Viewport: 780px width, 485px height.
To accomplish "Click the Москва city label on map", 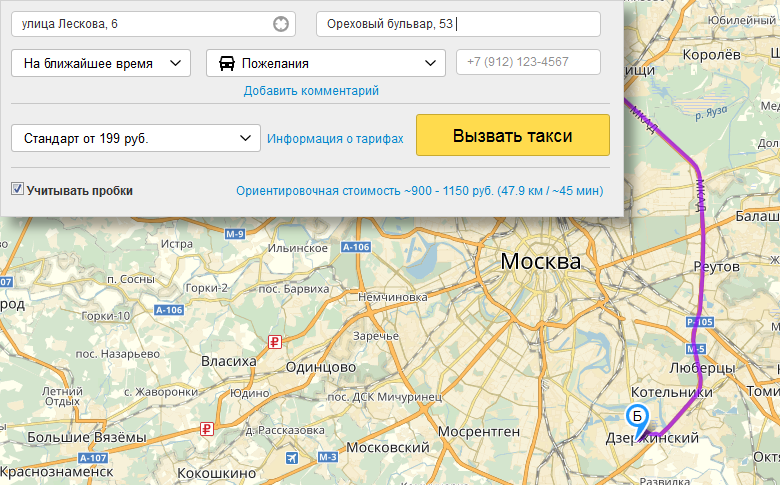I will (x=541, y=261).
